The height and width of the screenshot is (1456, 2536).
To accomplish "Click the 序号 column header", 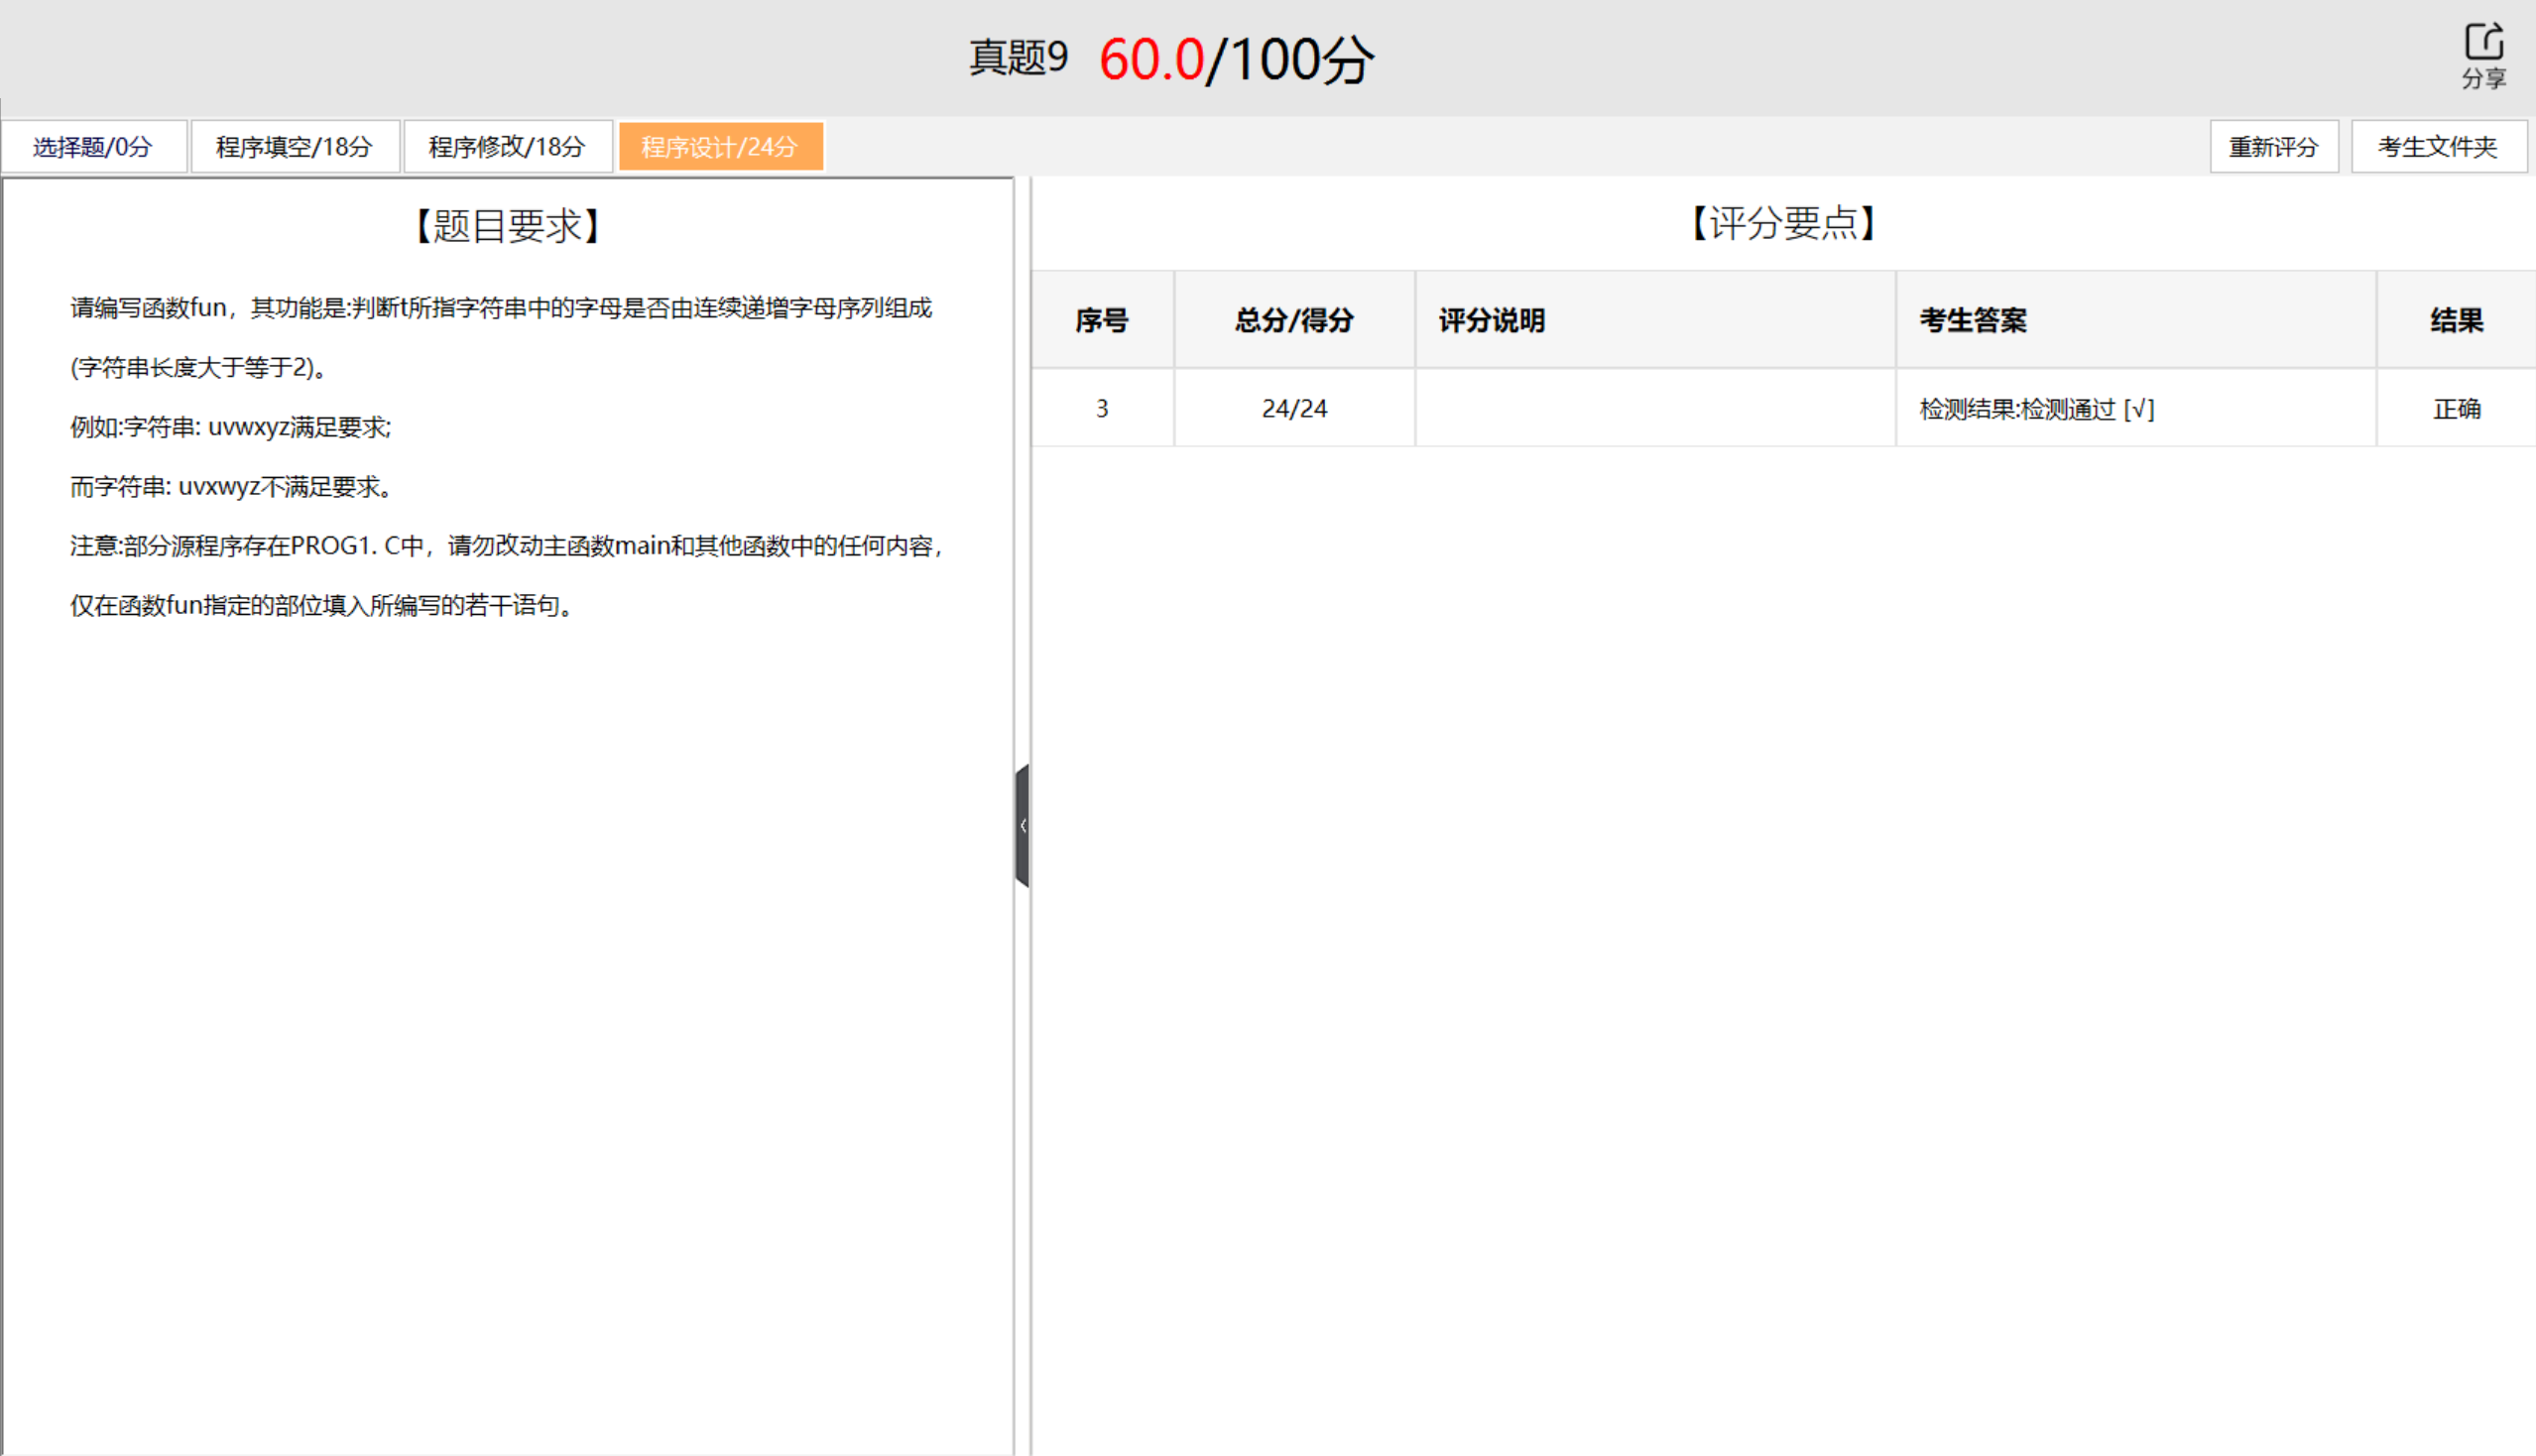I will click(x=1102, y=320).
